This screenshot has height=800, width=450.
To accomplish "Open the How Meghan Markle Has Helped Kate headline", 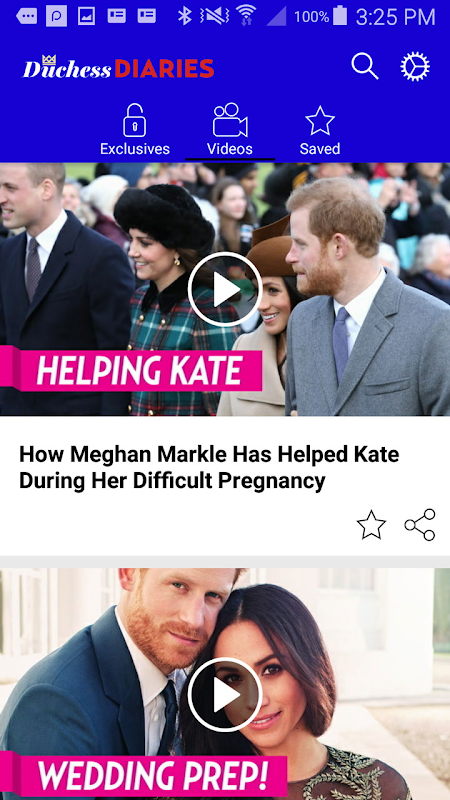I will 209,467.
